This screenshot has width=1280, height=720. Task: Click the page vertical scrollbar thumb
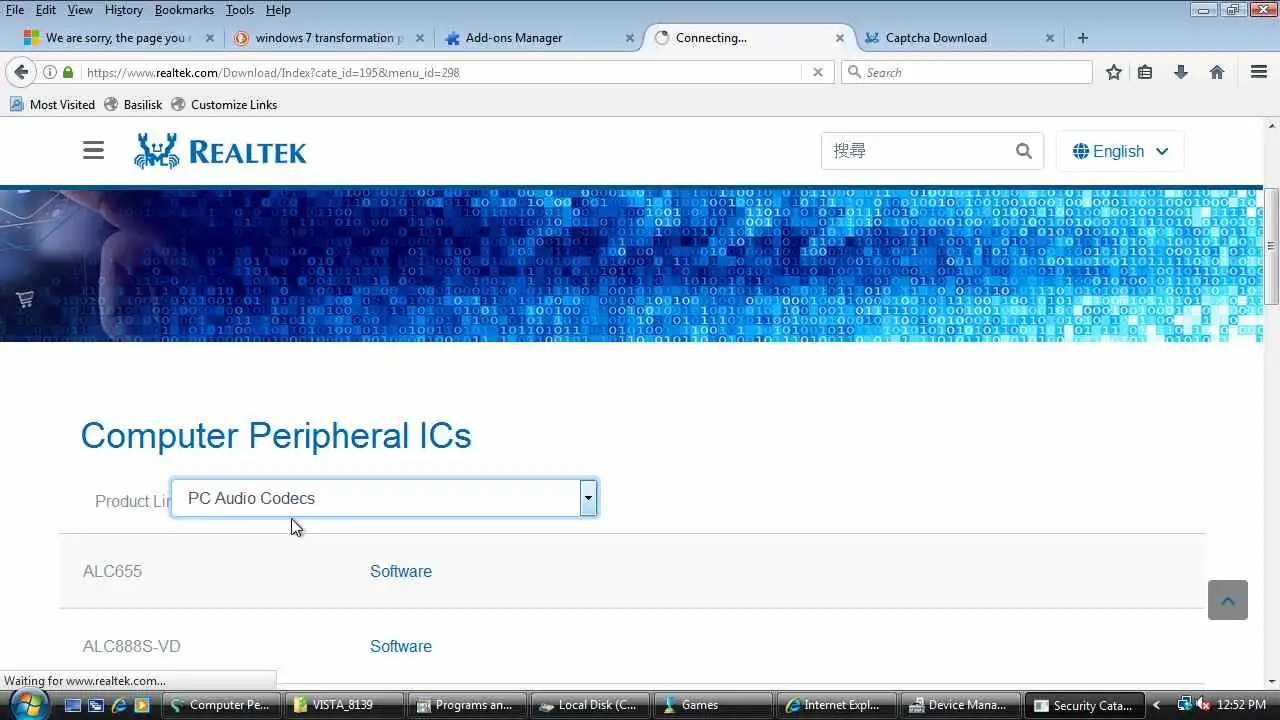pos(1272,245)
